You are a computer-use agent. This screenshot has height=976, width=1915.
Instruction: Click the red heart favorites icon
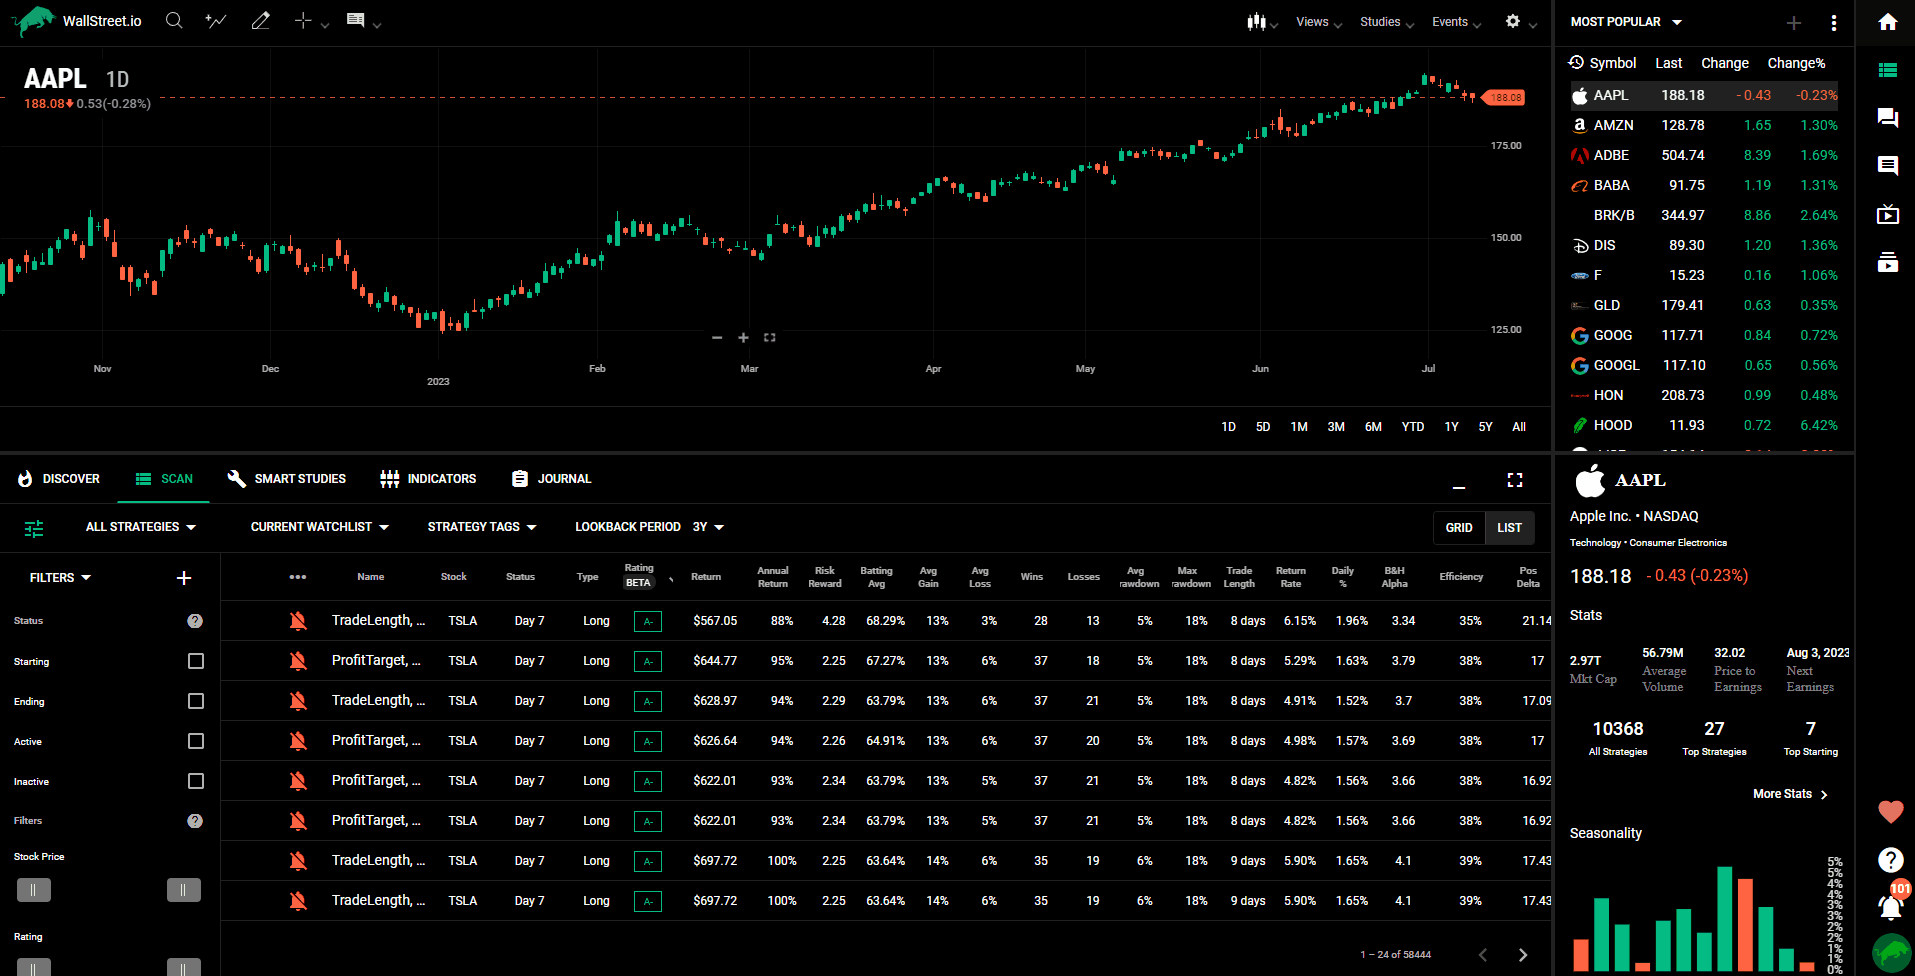coord(1890,812)
